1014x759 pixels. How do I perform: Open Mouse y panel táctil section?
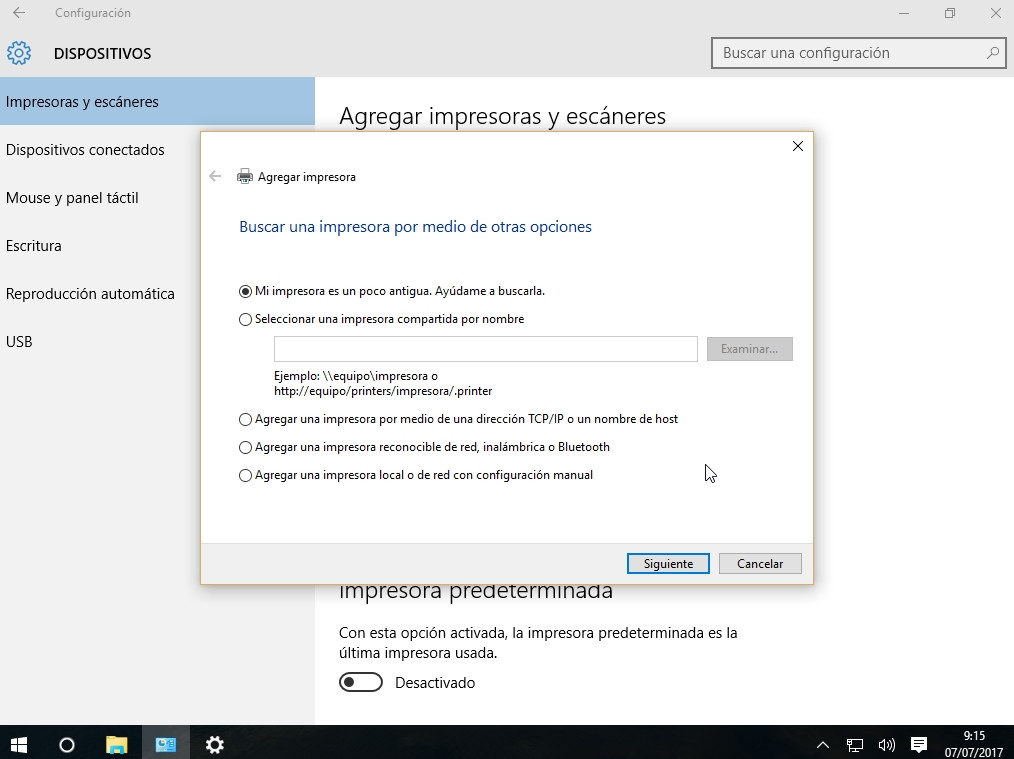click(x=72, y=198)
